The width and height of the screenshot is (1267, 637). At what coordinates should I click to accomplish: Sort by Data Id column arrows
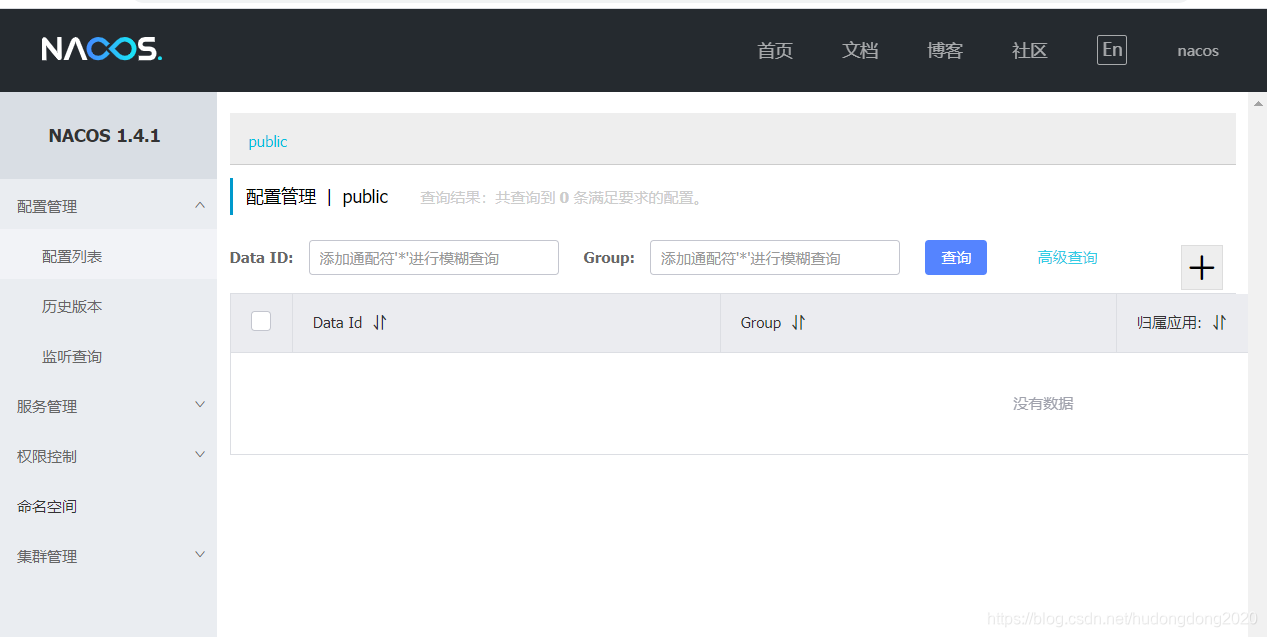(380, 323)
